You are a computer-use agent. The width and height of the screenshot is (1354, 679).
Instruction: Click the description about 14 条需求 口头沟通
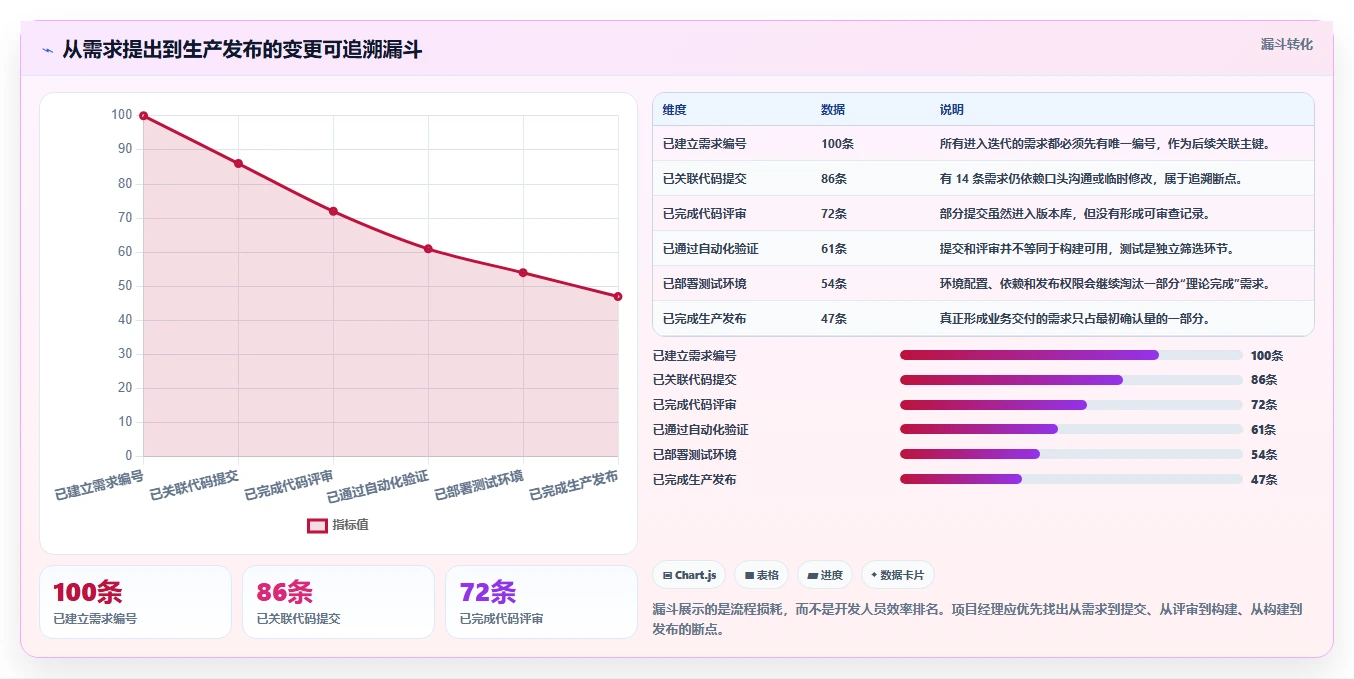click(x=1091, y=179)
